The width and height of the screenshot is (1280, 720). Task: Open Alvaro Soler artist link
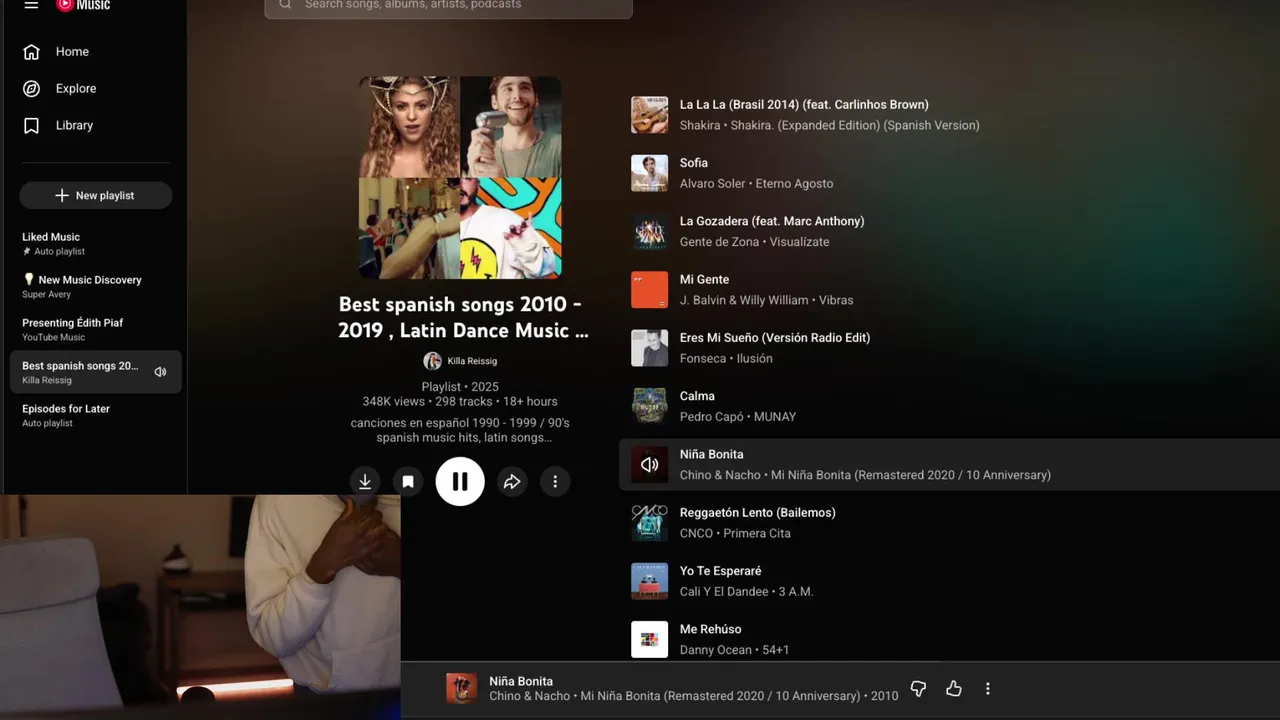click(x=713, y=184)
